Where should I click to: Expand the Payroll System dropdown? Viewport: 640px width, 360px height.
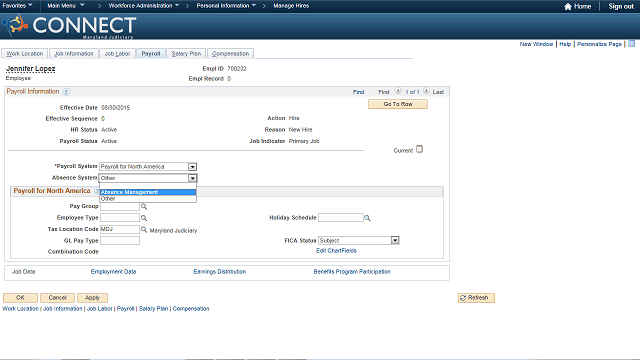(x=192, y=167)
